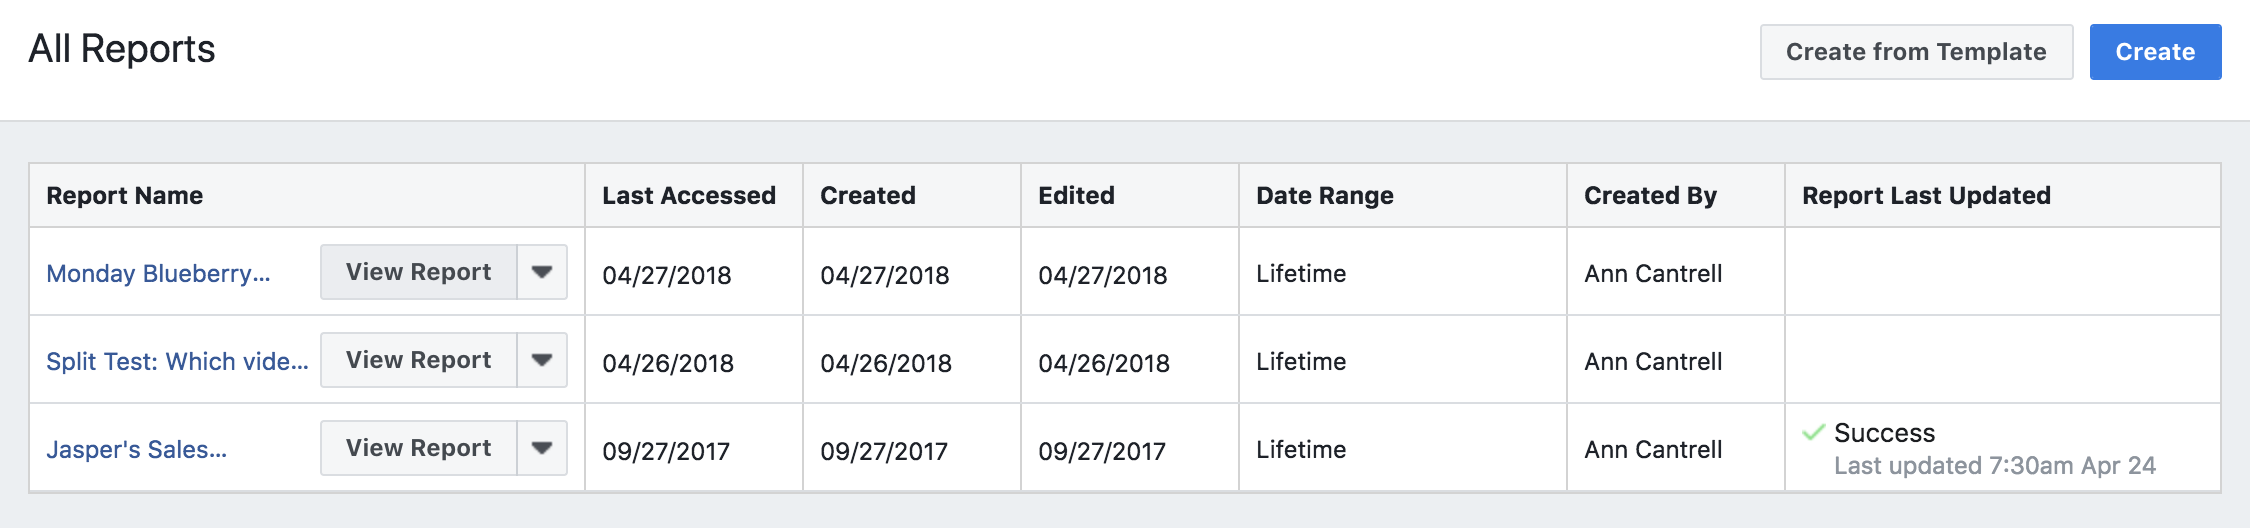The height and width of the screenshot is (528, 2250).
Task: Open the Jasper's Sales report link
Action: (x=136, y=450)
